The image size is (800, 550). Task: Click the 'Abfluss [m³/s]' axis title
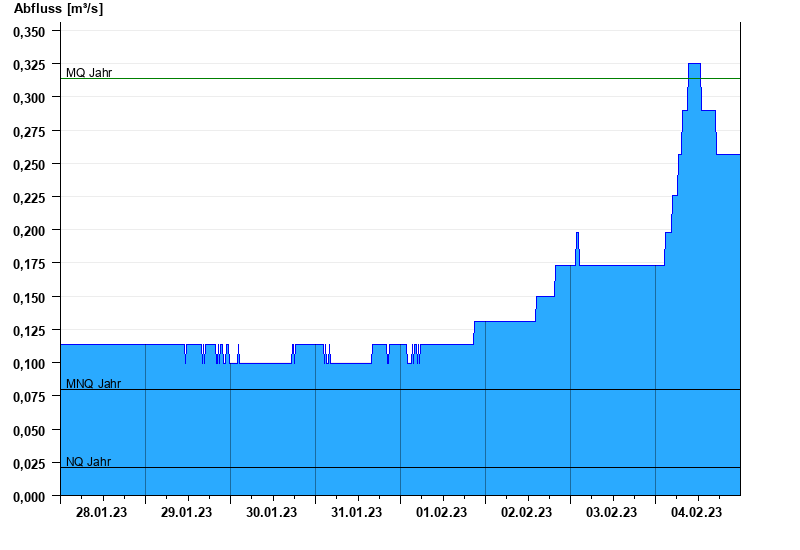pyautogui.click(x=58, y=9)
